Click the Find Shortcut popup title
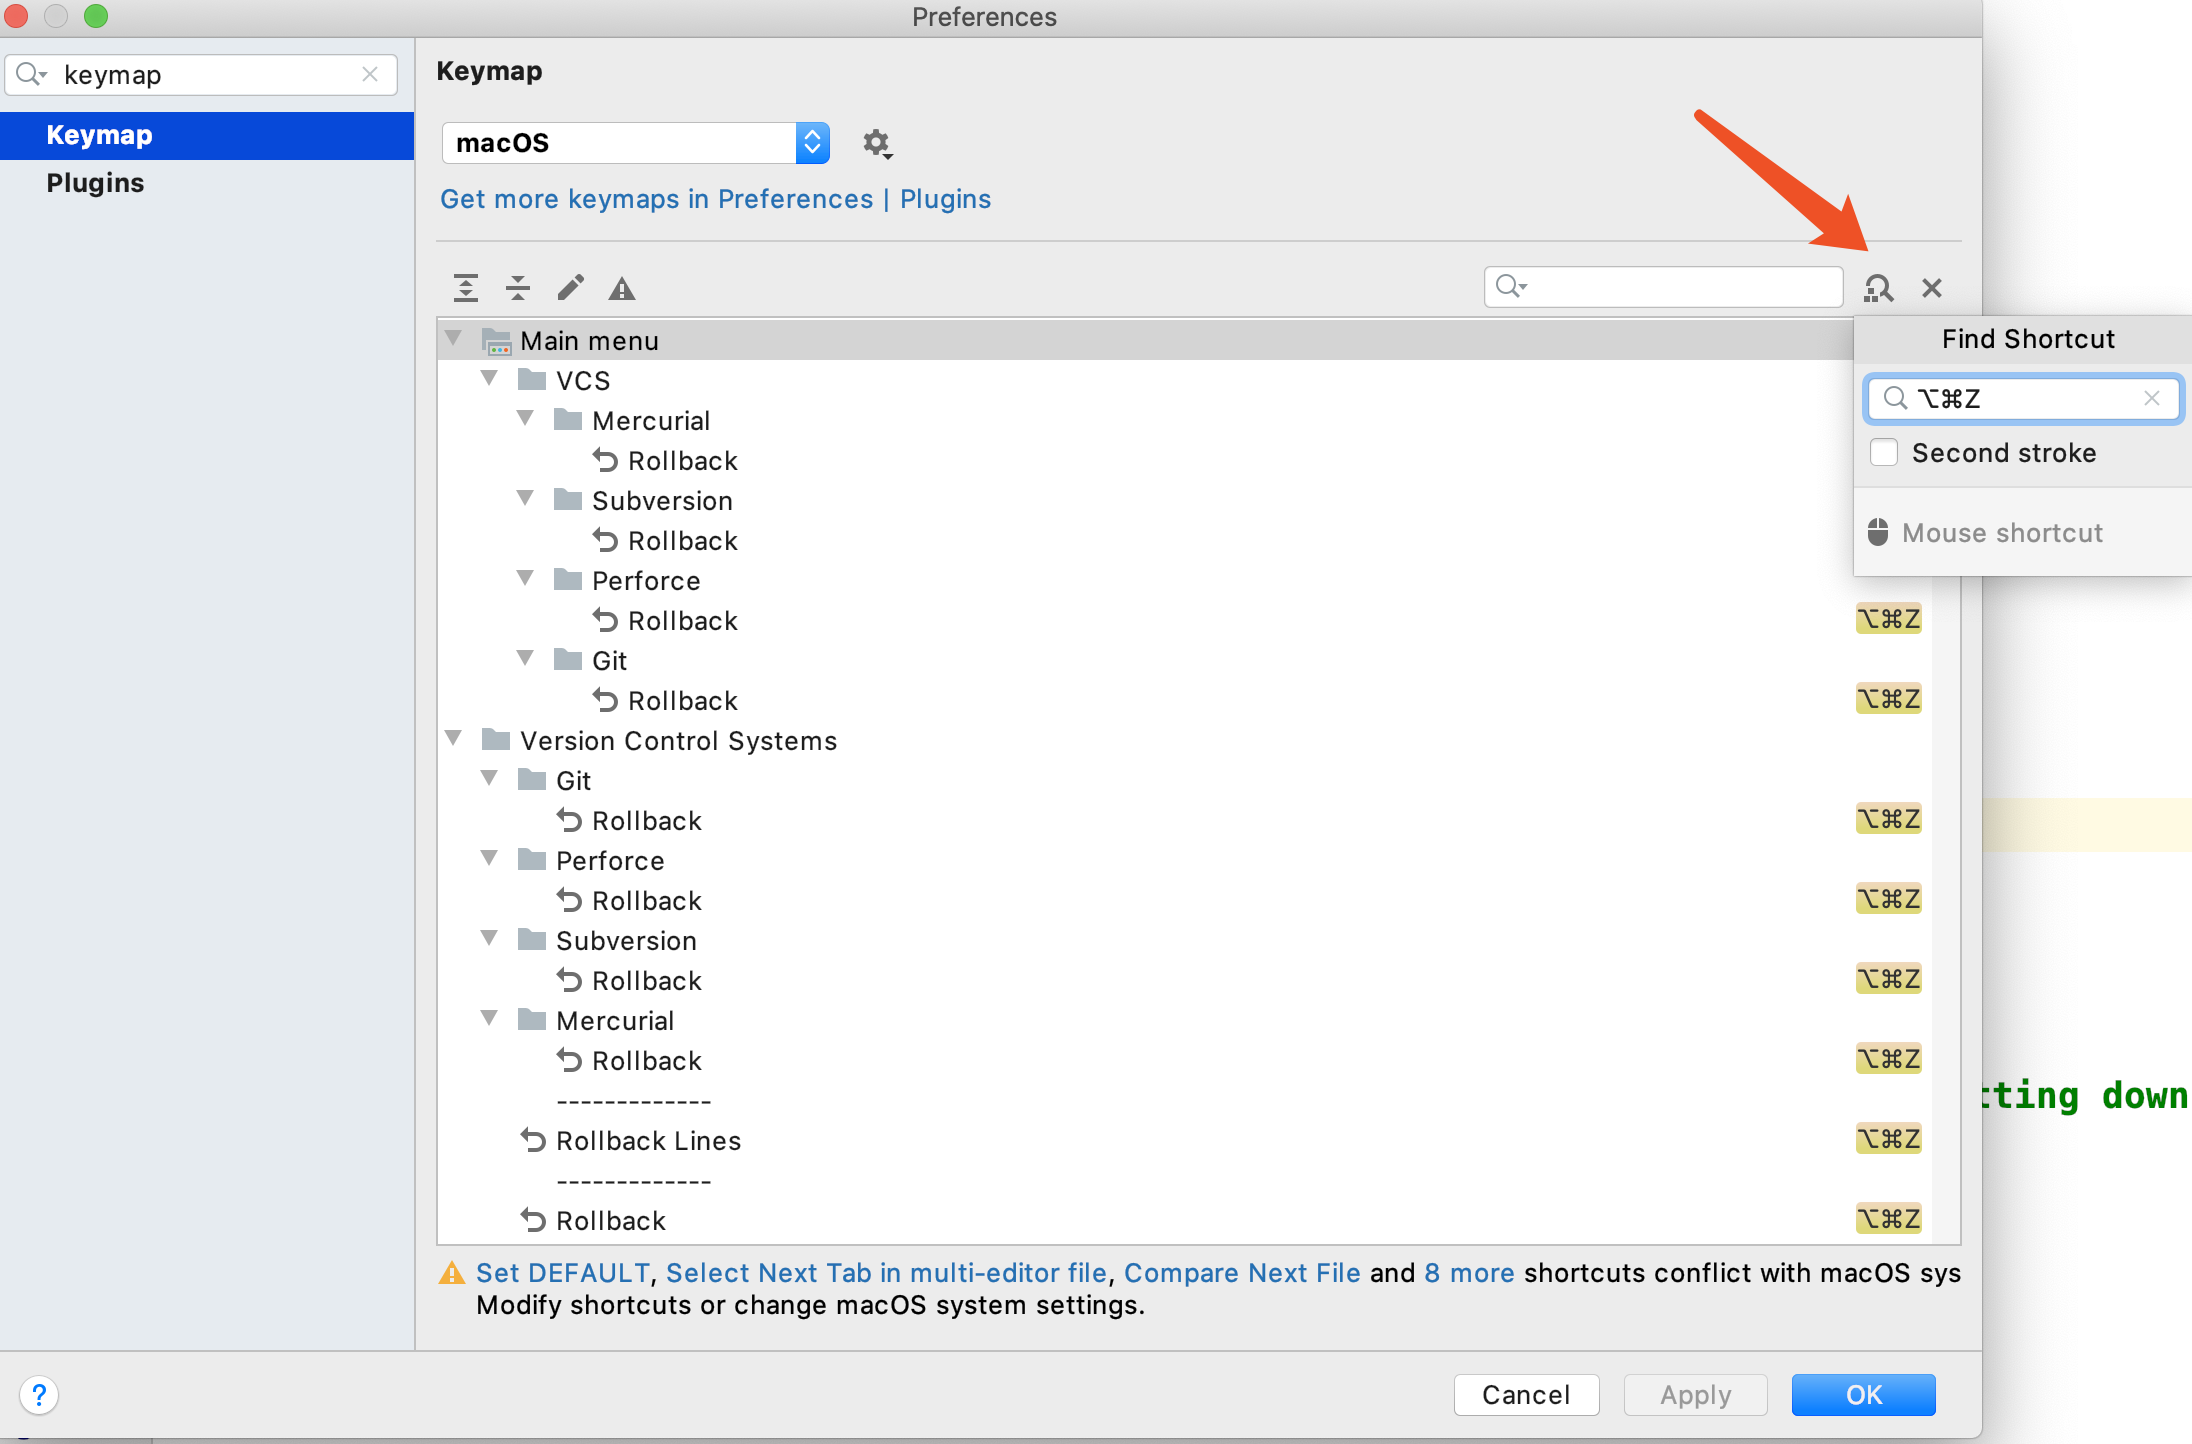Image resolution: width=2192 pixels, height=1444 pixels. 2028,339
